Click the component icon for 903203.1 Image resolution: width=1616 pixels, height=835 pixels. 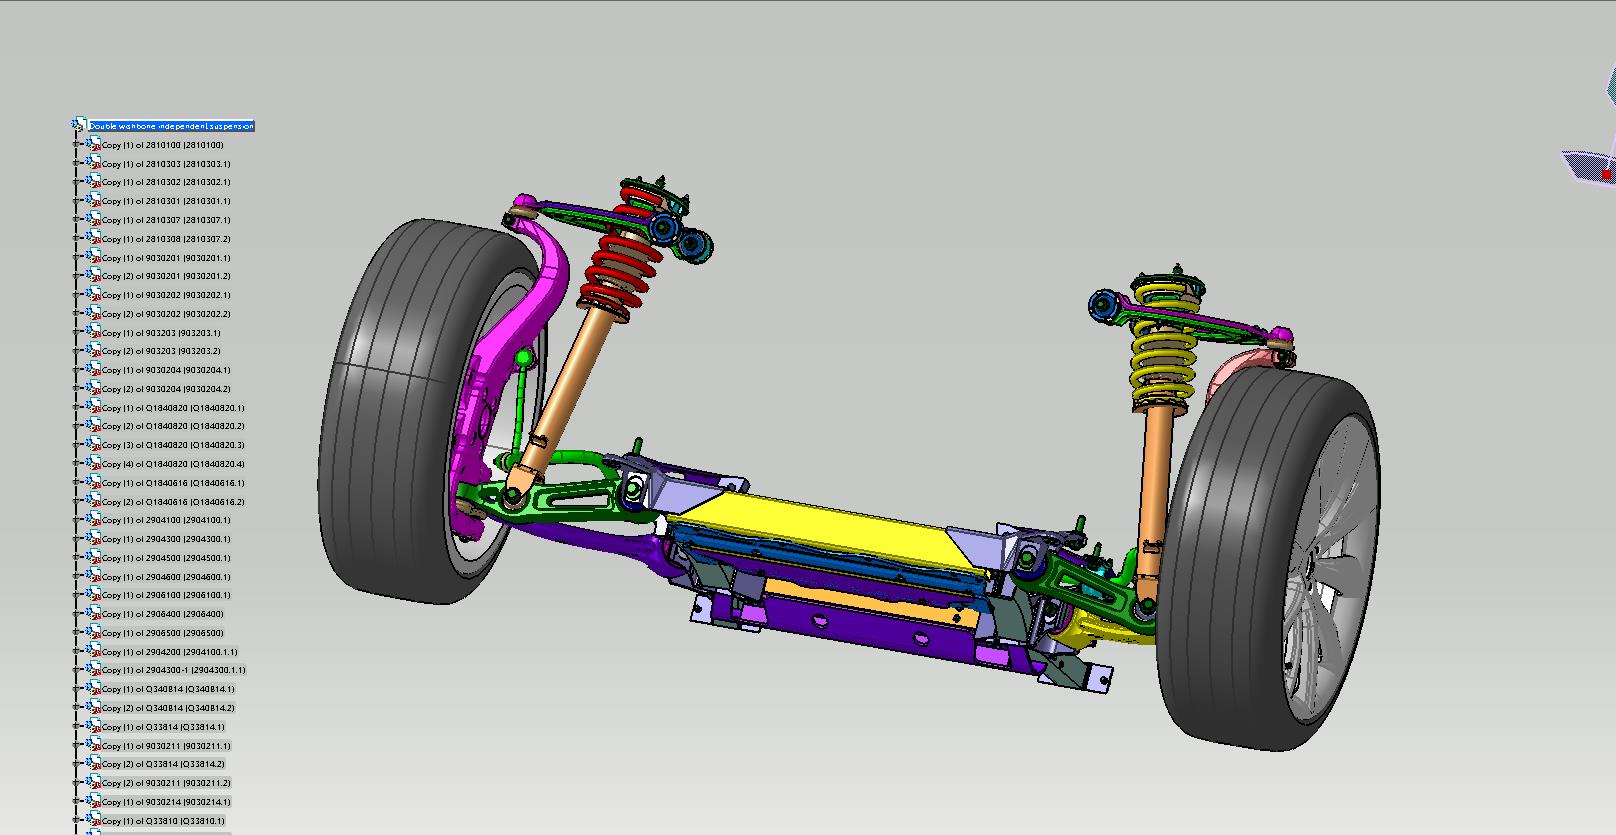click(x=94, y=332)
